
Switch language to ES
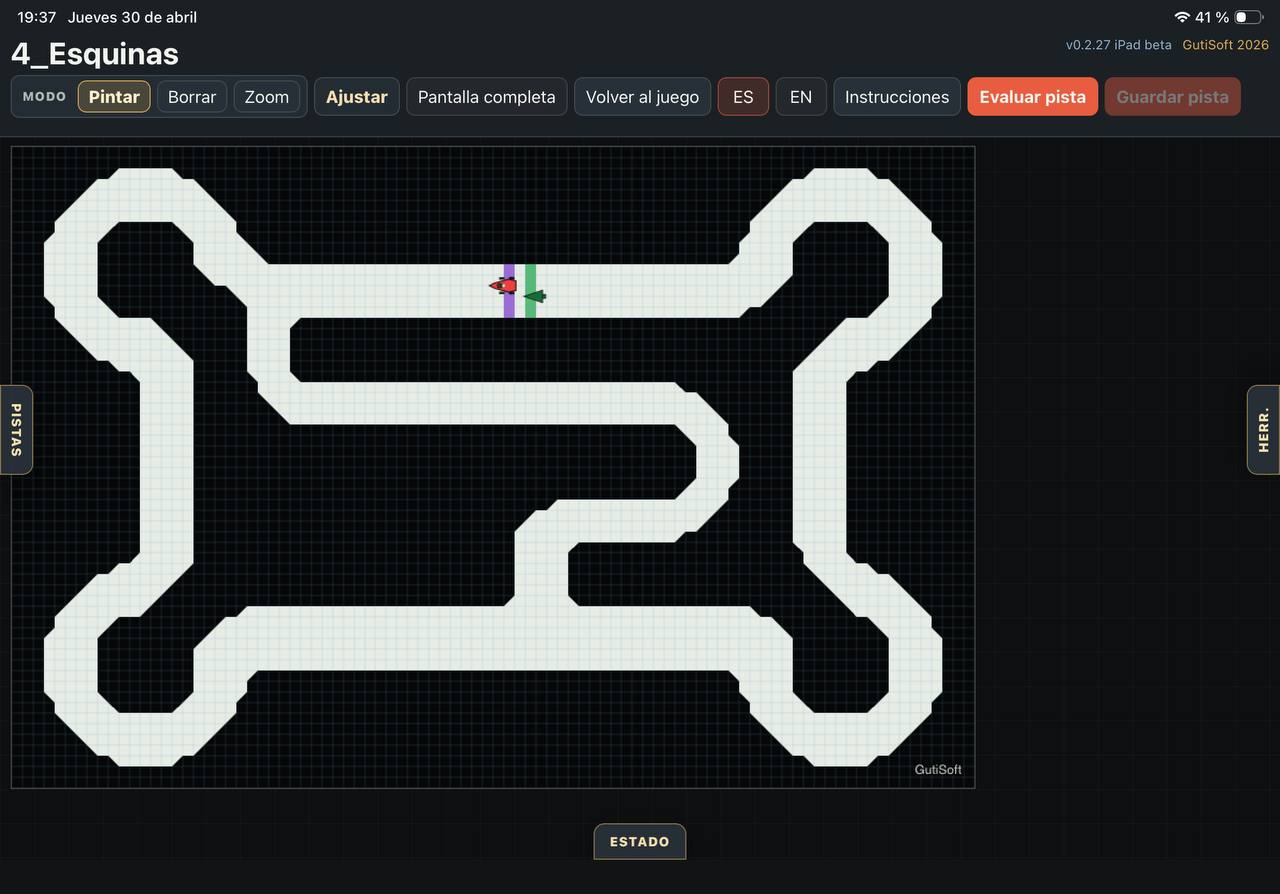point(743,97)
